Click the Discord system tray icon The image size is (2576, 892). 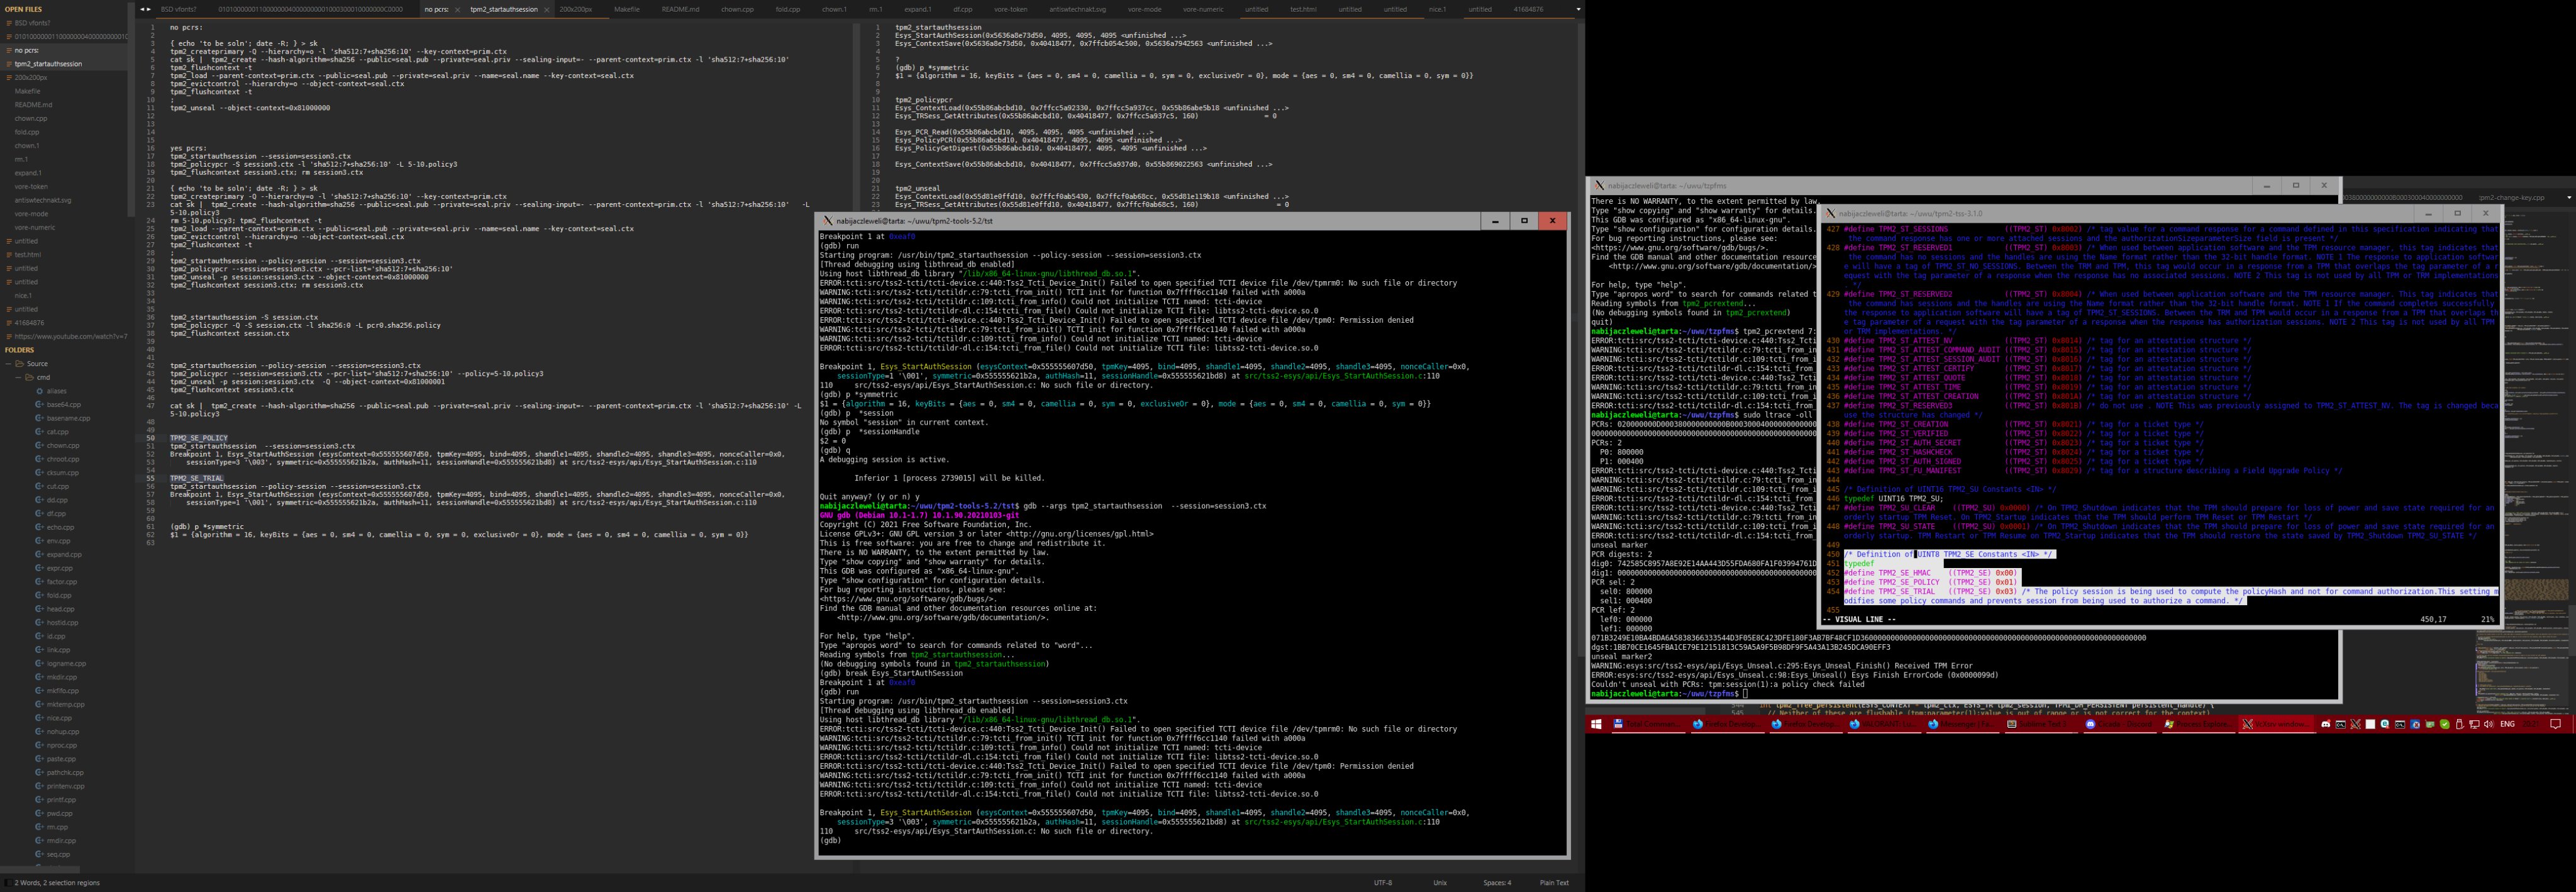click(2326, 724)
